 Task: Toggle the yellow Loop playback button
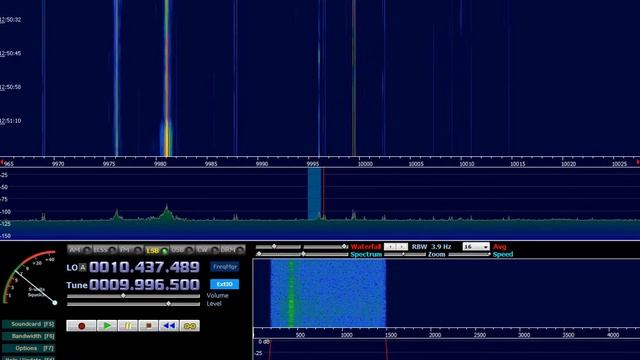pyautogui.click(x=190, y=326)
